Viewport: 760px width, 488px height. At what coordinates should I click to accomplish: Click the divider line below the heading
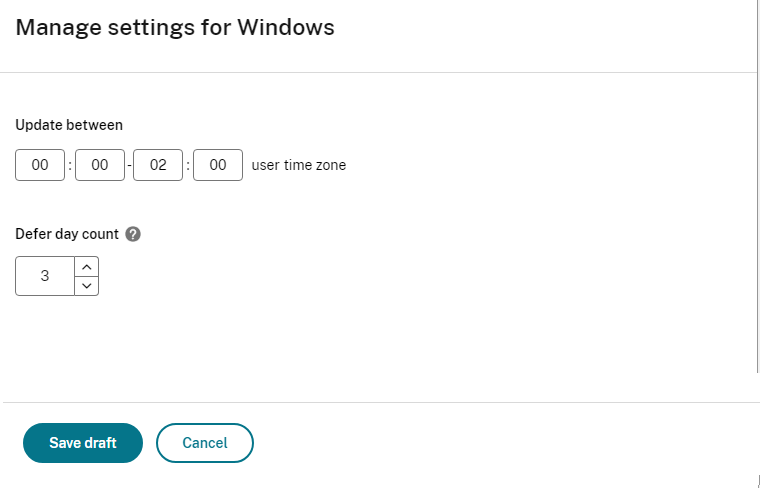[380, 72]
